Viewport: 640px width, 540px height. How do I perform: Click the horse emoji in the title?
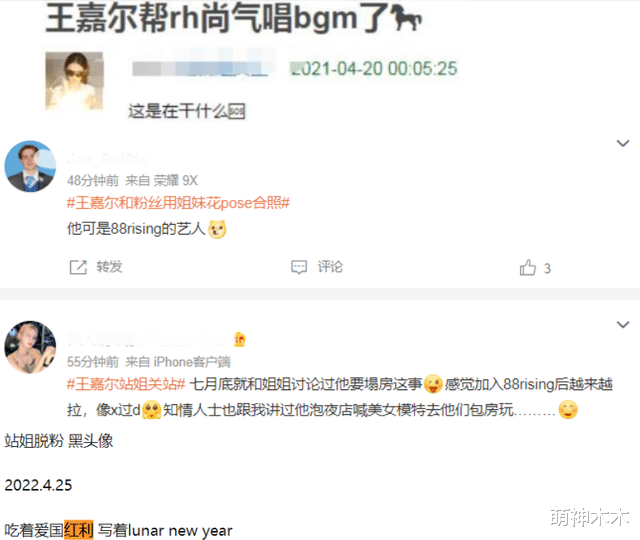coord(405,19)
